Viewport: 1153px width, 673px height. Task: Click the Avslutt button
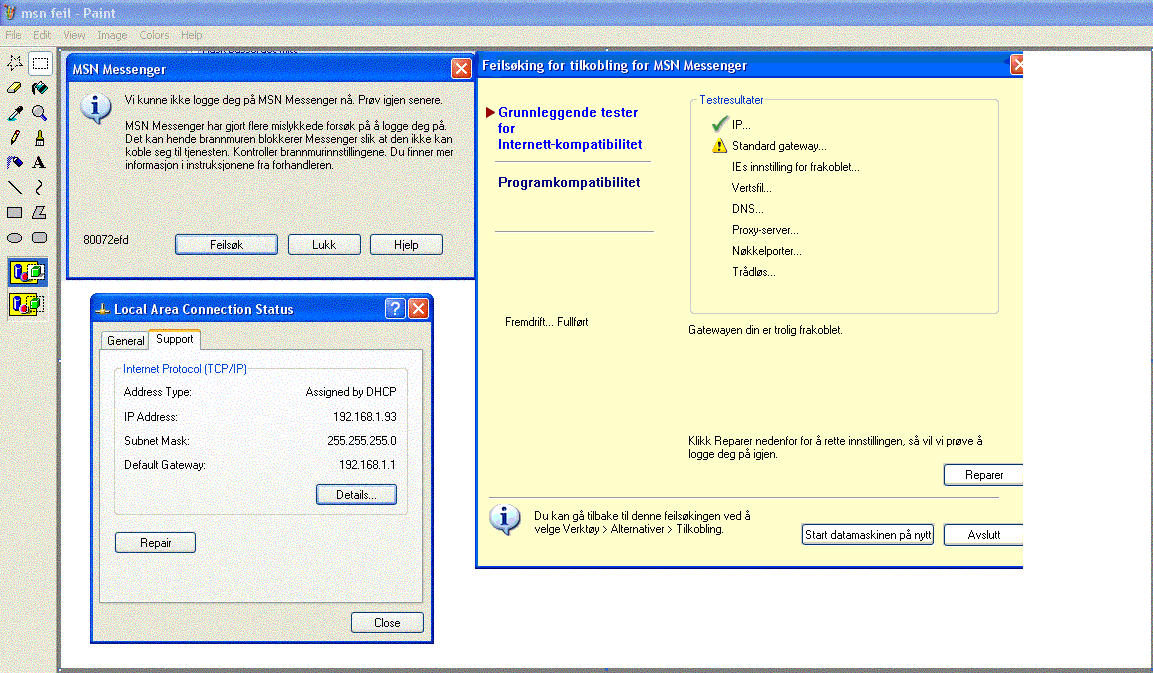(x=983, y=535)
